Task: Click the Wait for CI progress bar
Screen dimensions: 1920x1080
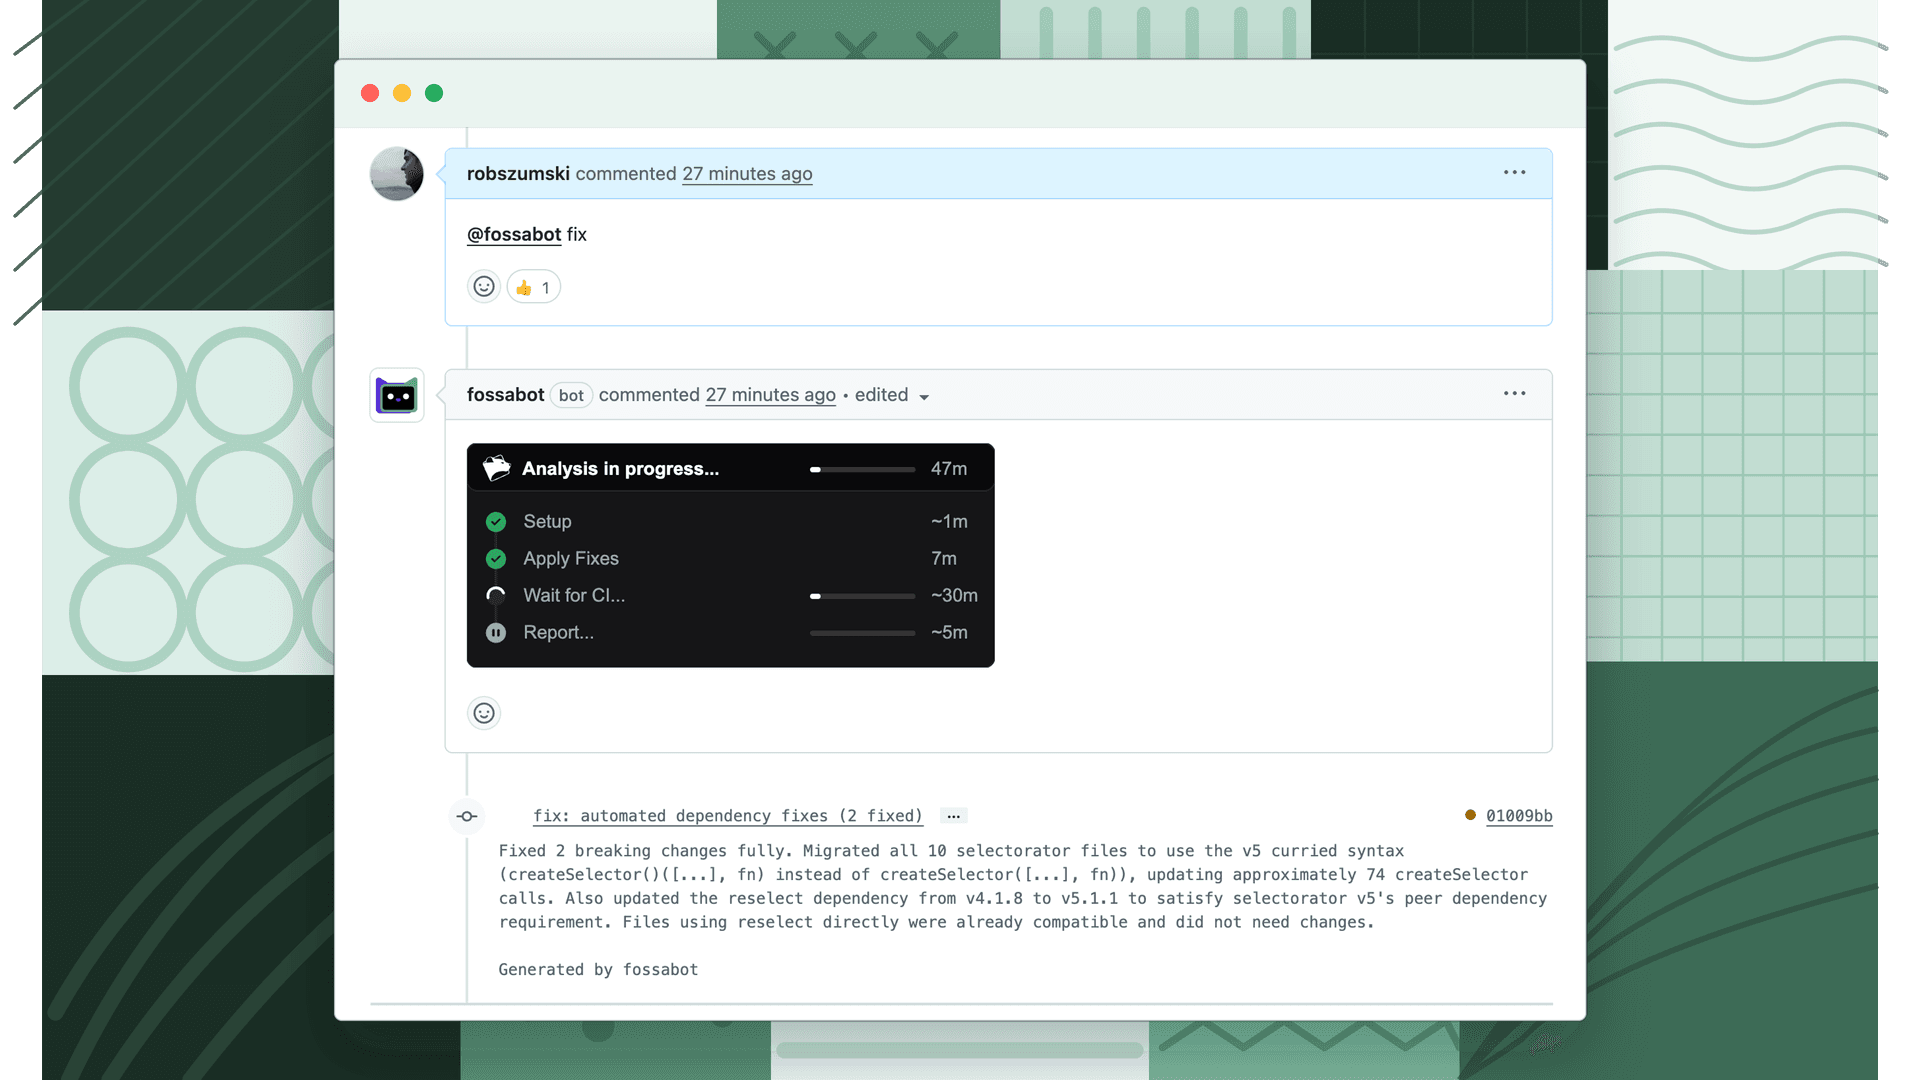Action: click(862, 596)
